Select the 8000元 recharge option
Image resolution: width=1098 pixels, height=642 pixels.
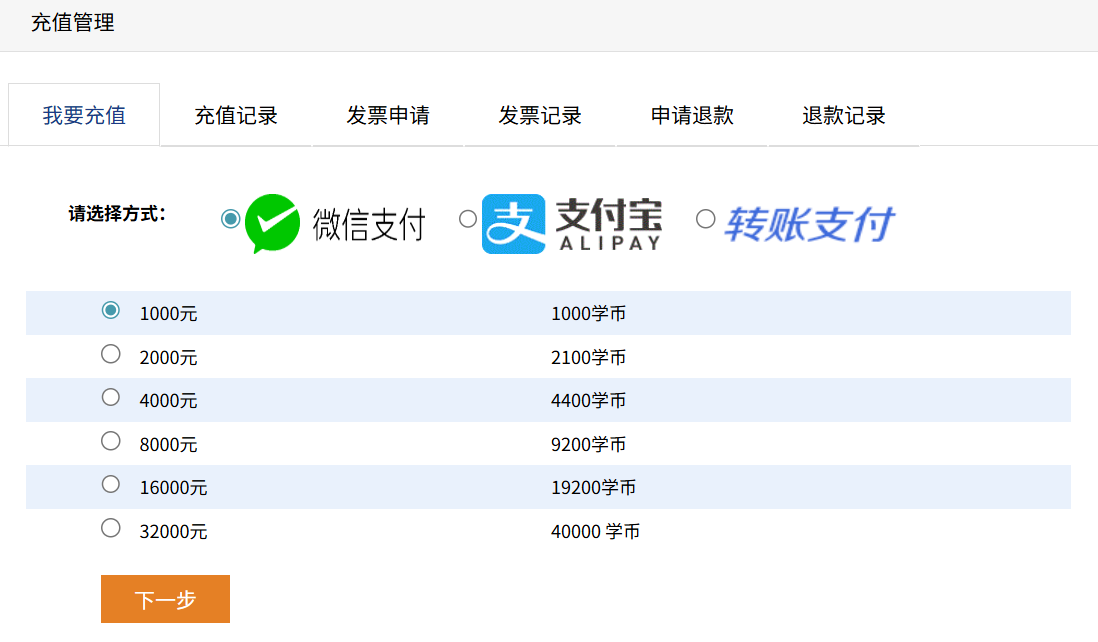point(111,441)
